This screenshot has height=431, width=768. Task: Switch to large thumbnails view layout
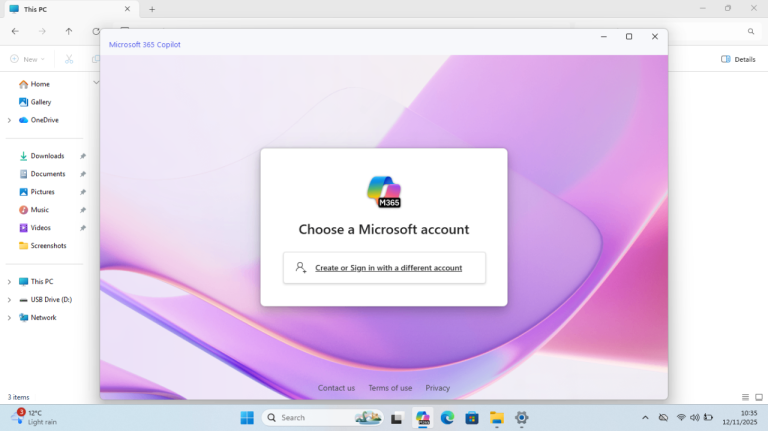coord(759,397)
